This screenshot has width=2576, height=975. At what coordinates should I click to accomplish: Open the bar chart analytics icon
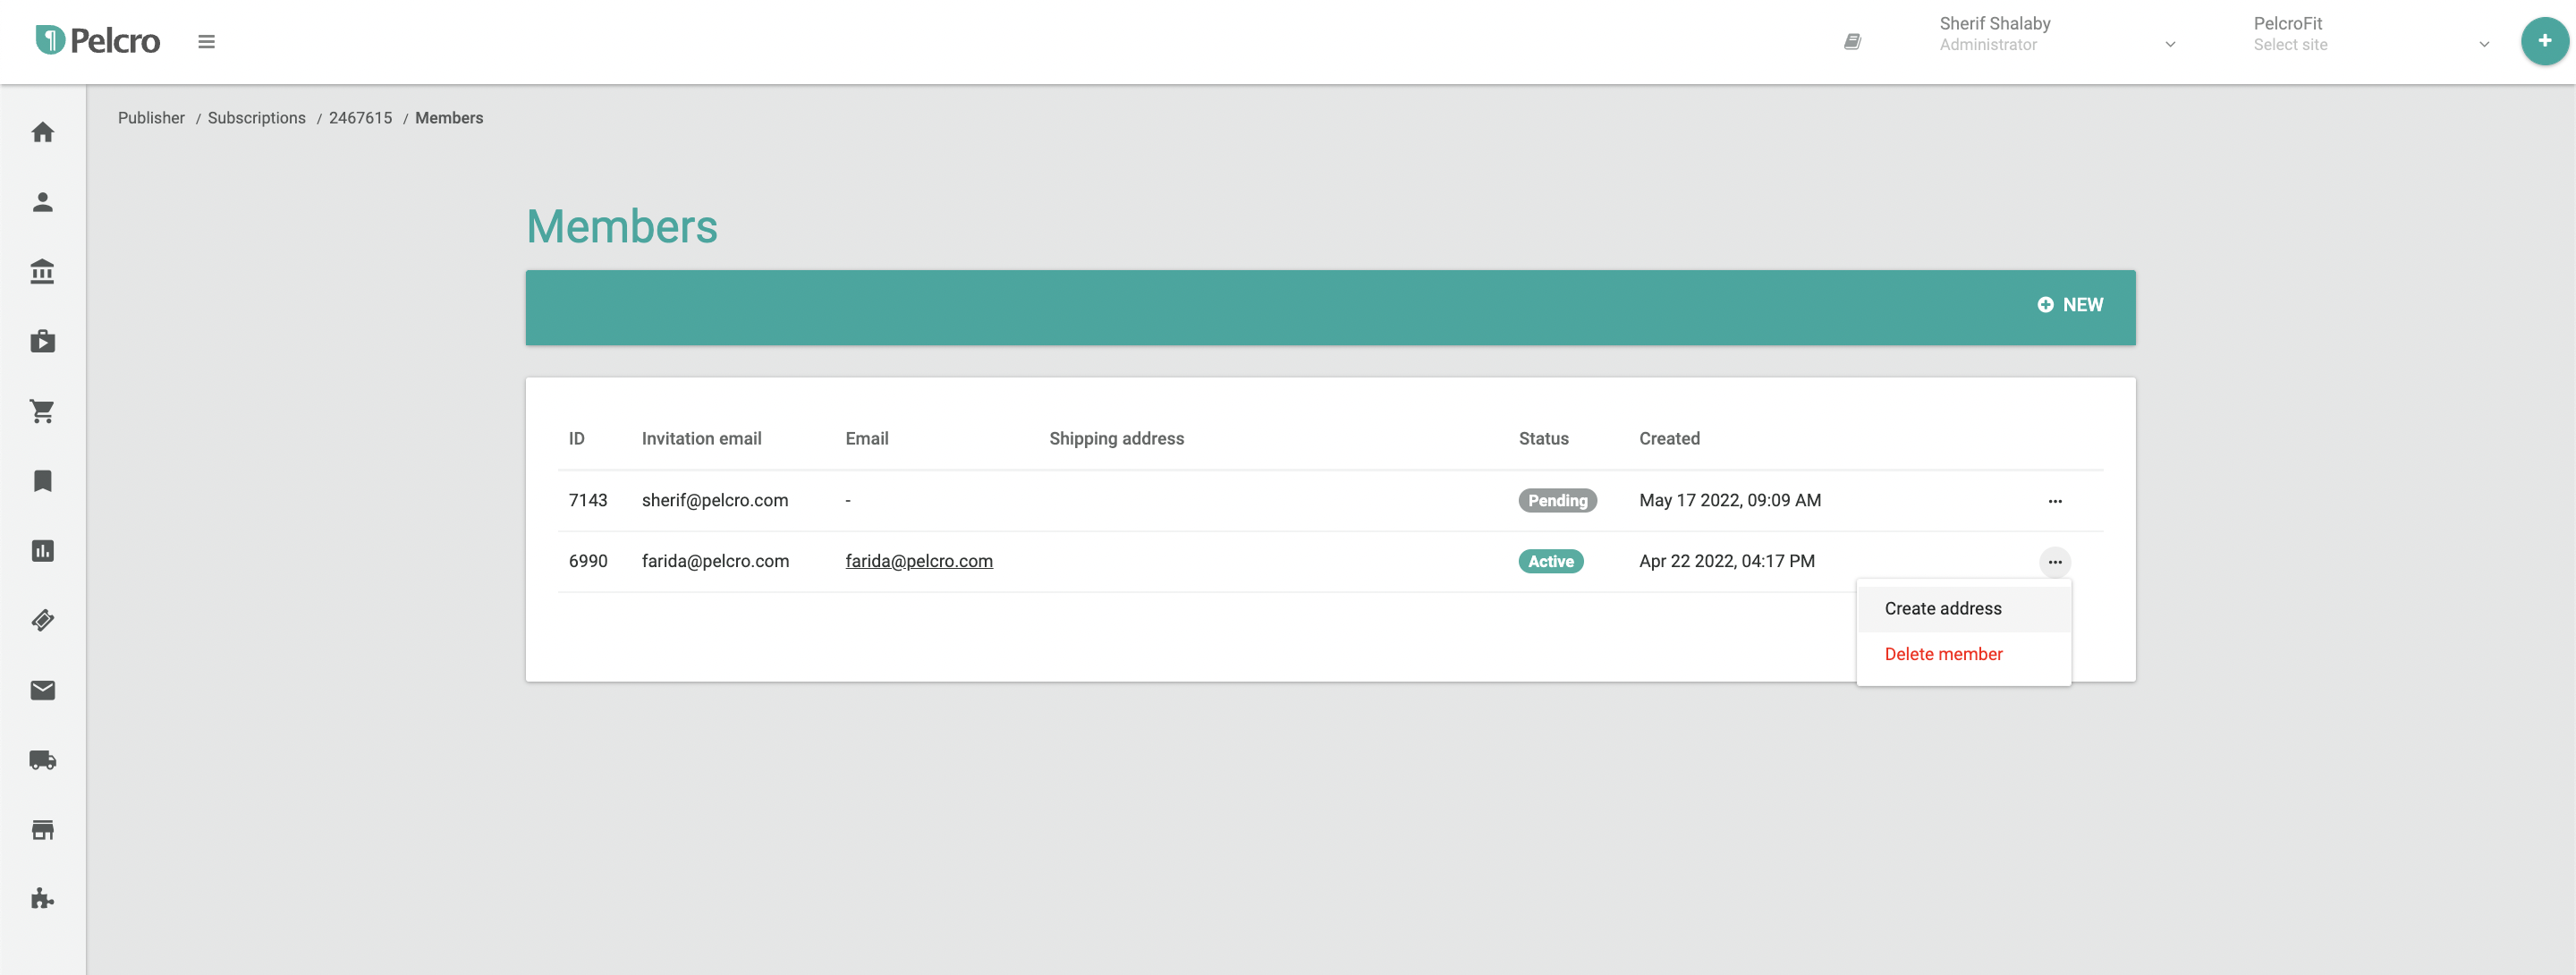(42, 551)
